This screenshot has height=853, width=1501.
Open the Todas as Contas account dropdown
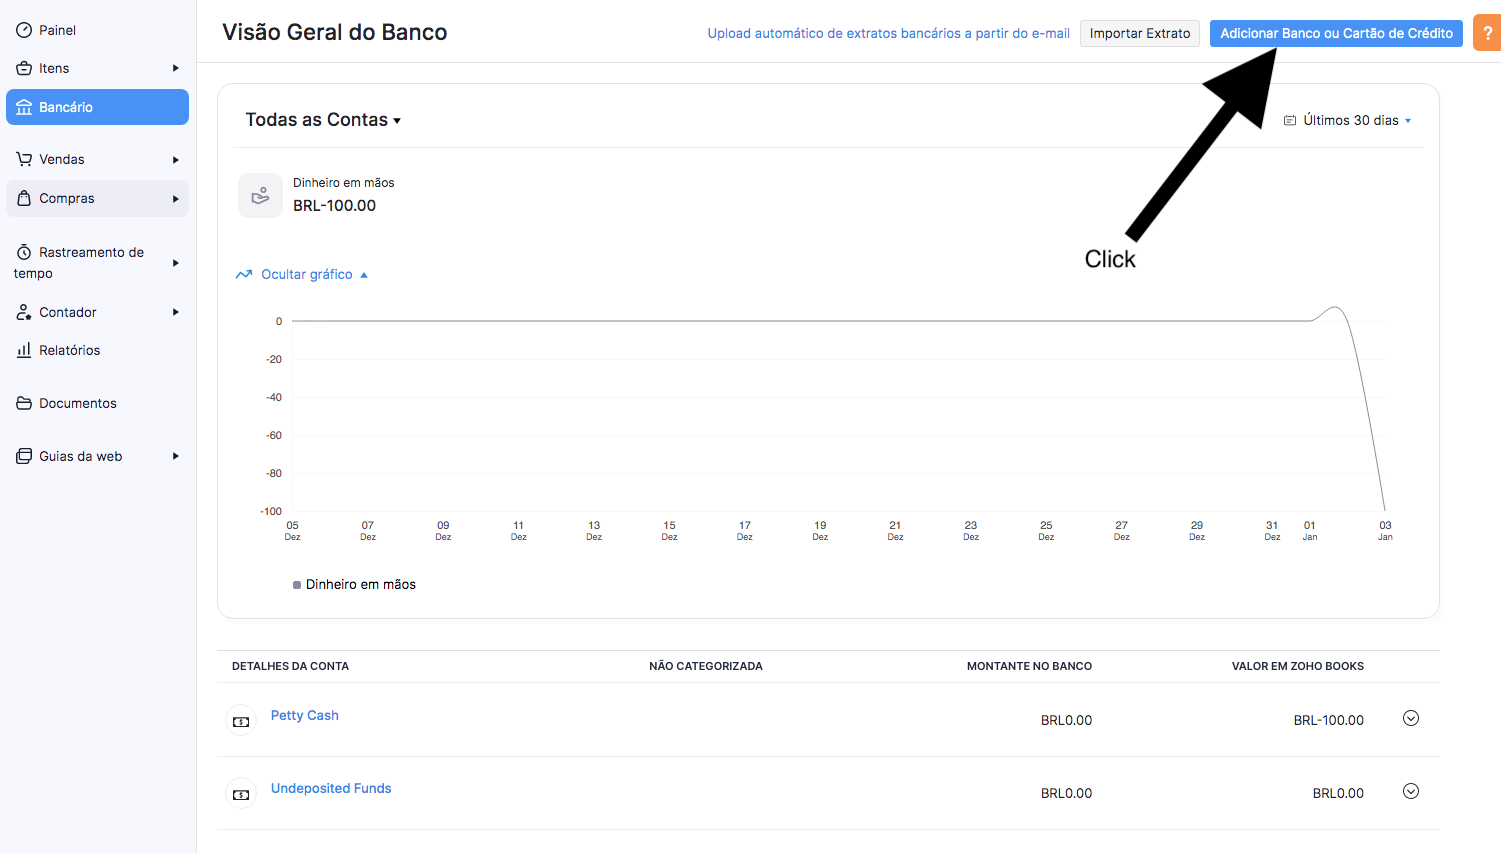(x=323, y=120)
